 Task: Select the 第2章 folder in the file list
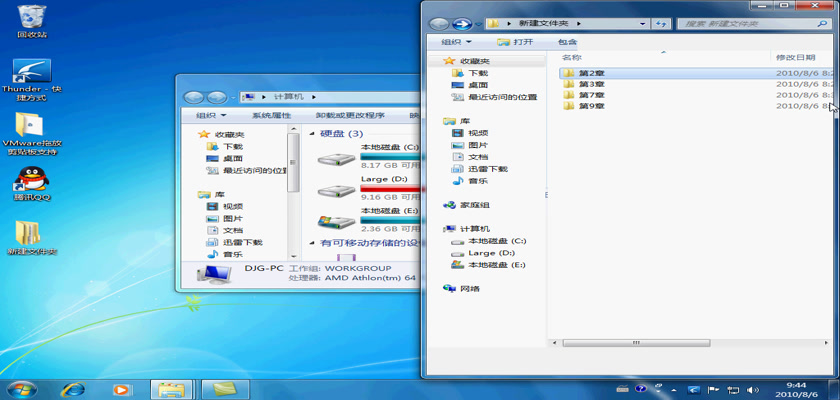(592, 73)
